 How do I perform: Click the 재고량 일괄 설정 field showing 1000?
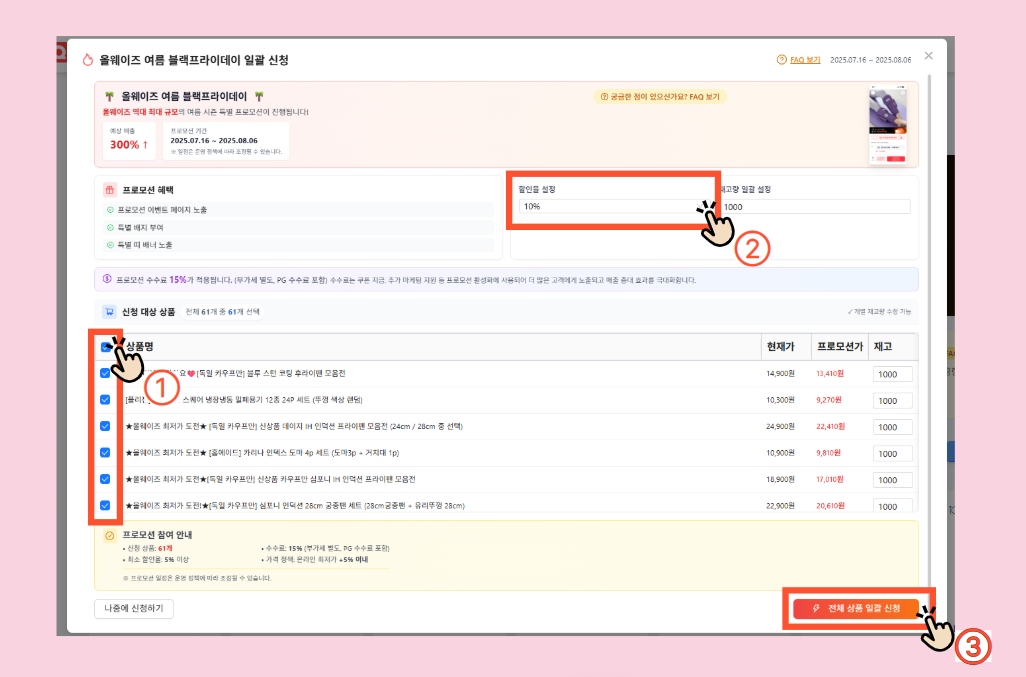coord(814,207)
